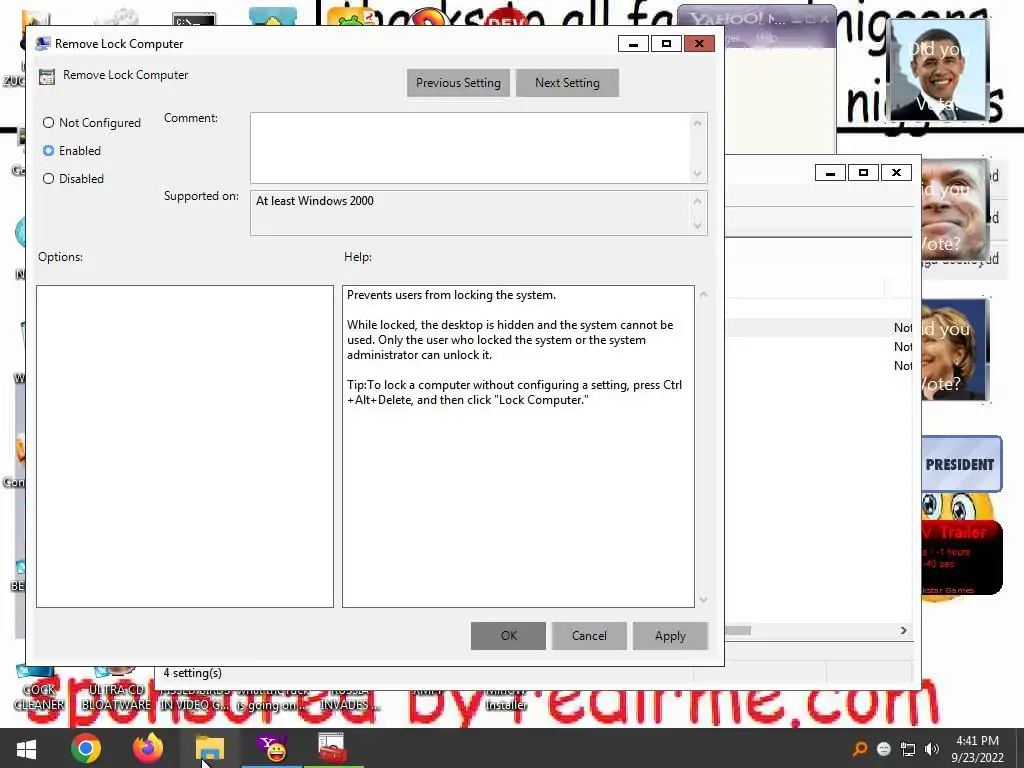The width and height of the screenshot is (1024, 768).
Task: Click the '4 setting(s)' status bar text
Action: click(193, 673)
